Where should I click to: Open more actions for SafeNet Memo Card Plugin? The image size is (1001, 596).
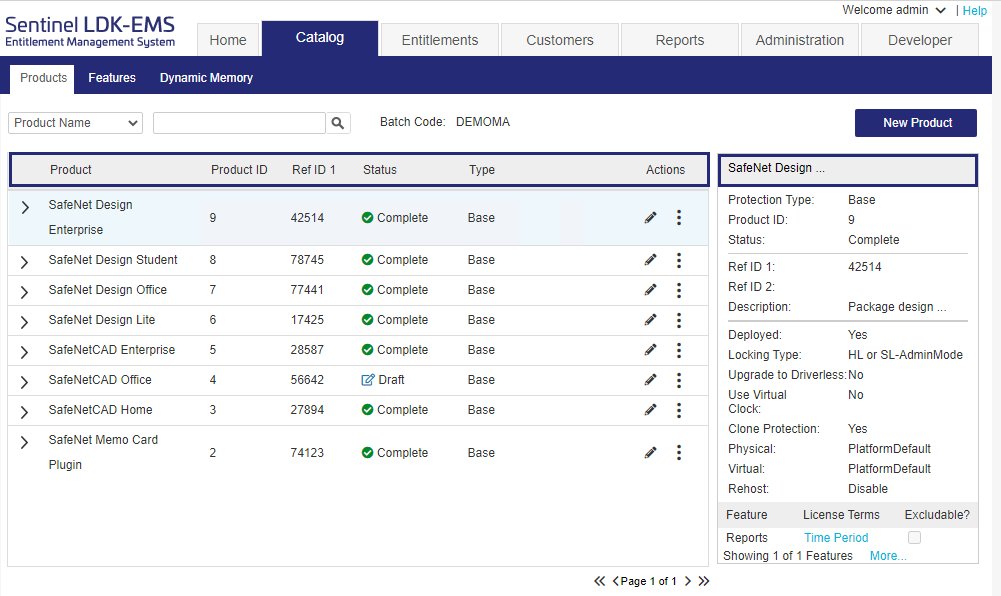pos(679,453)
